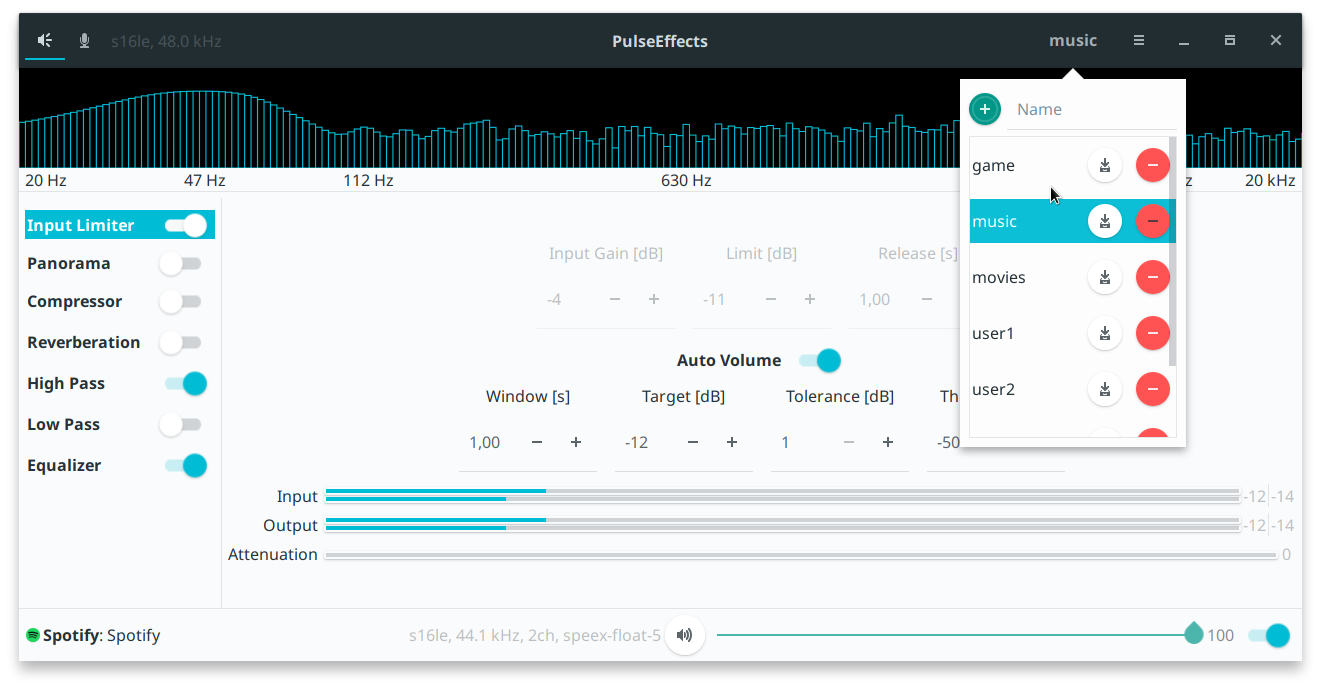Decrease Target dB with minus

[x=693, y=442]
